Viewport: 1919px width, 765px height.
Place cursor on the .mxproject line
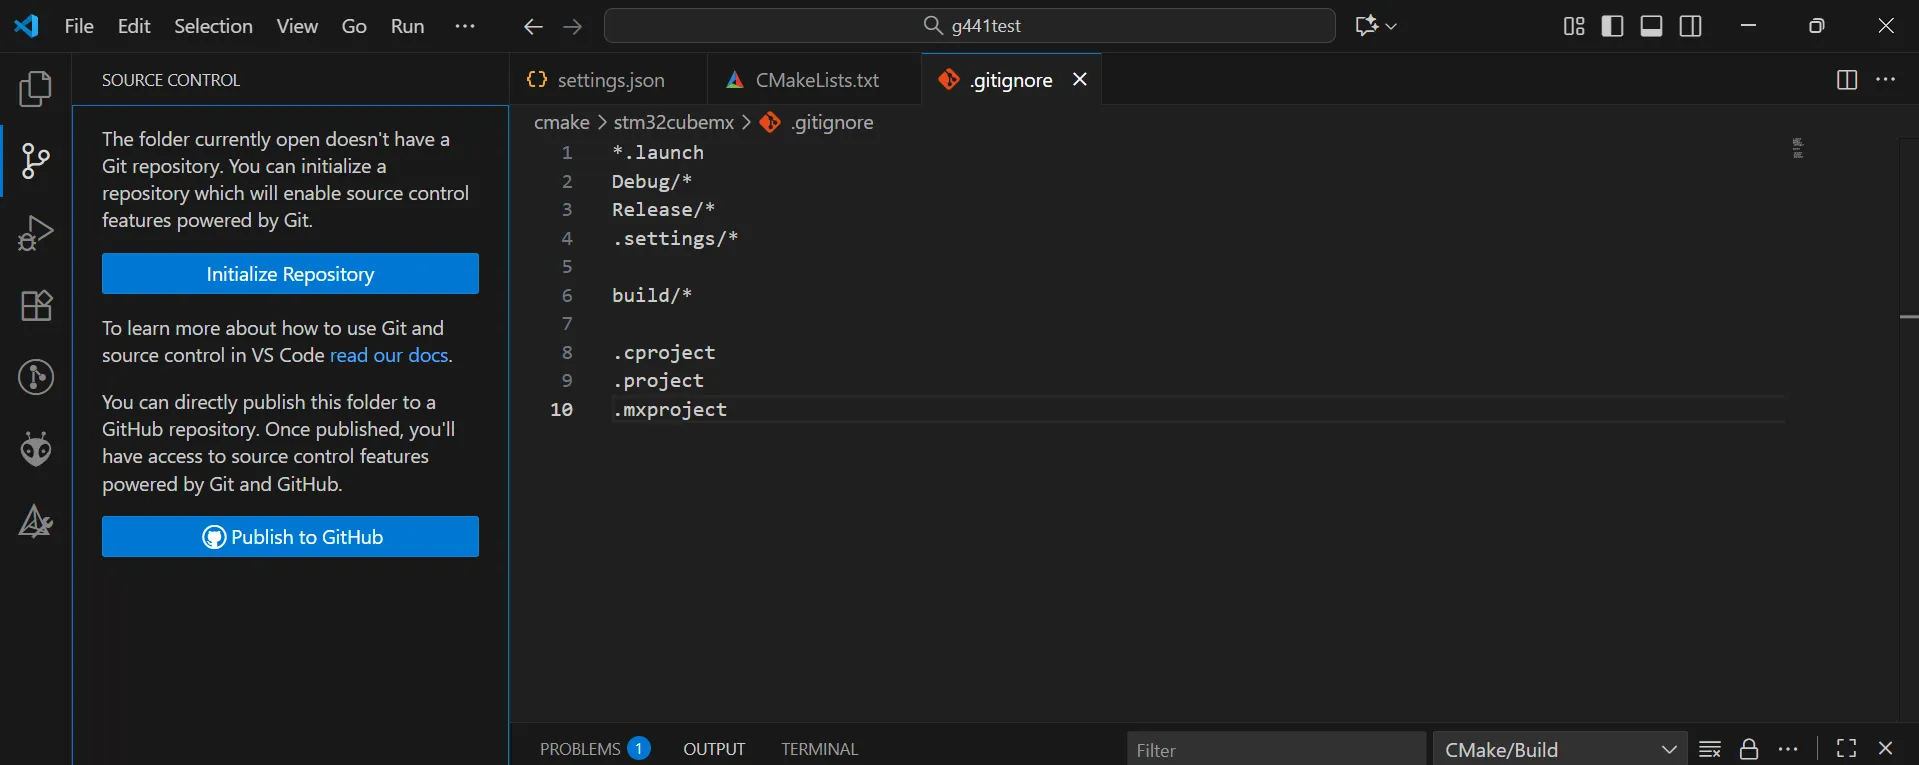click(x=669, y=410)
